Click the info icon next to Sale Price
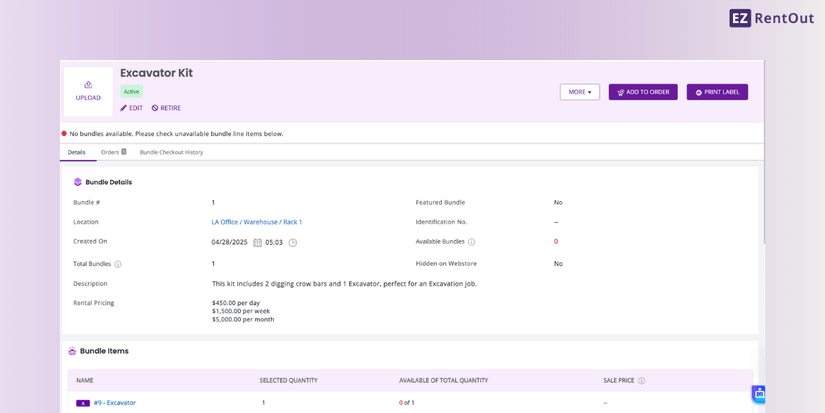 pos(642,380)
